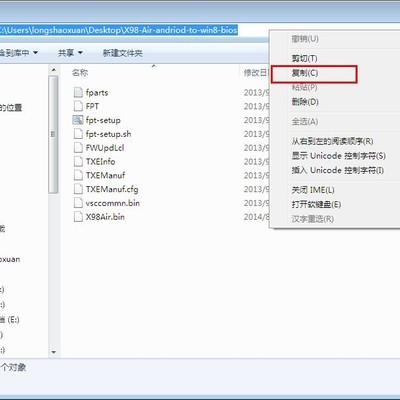Select the fpt-setup.sh file icon
The width and height of the screenshot is (400, 400).
pos(78,134)
